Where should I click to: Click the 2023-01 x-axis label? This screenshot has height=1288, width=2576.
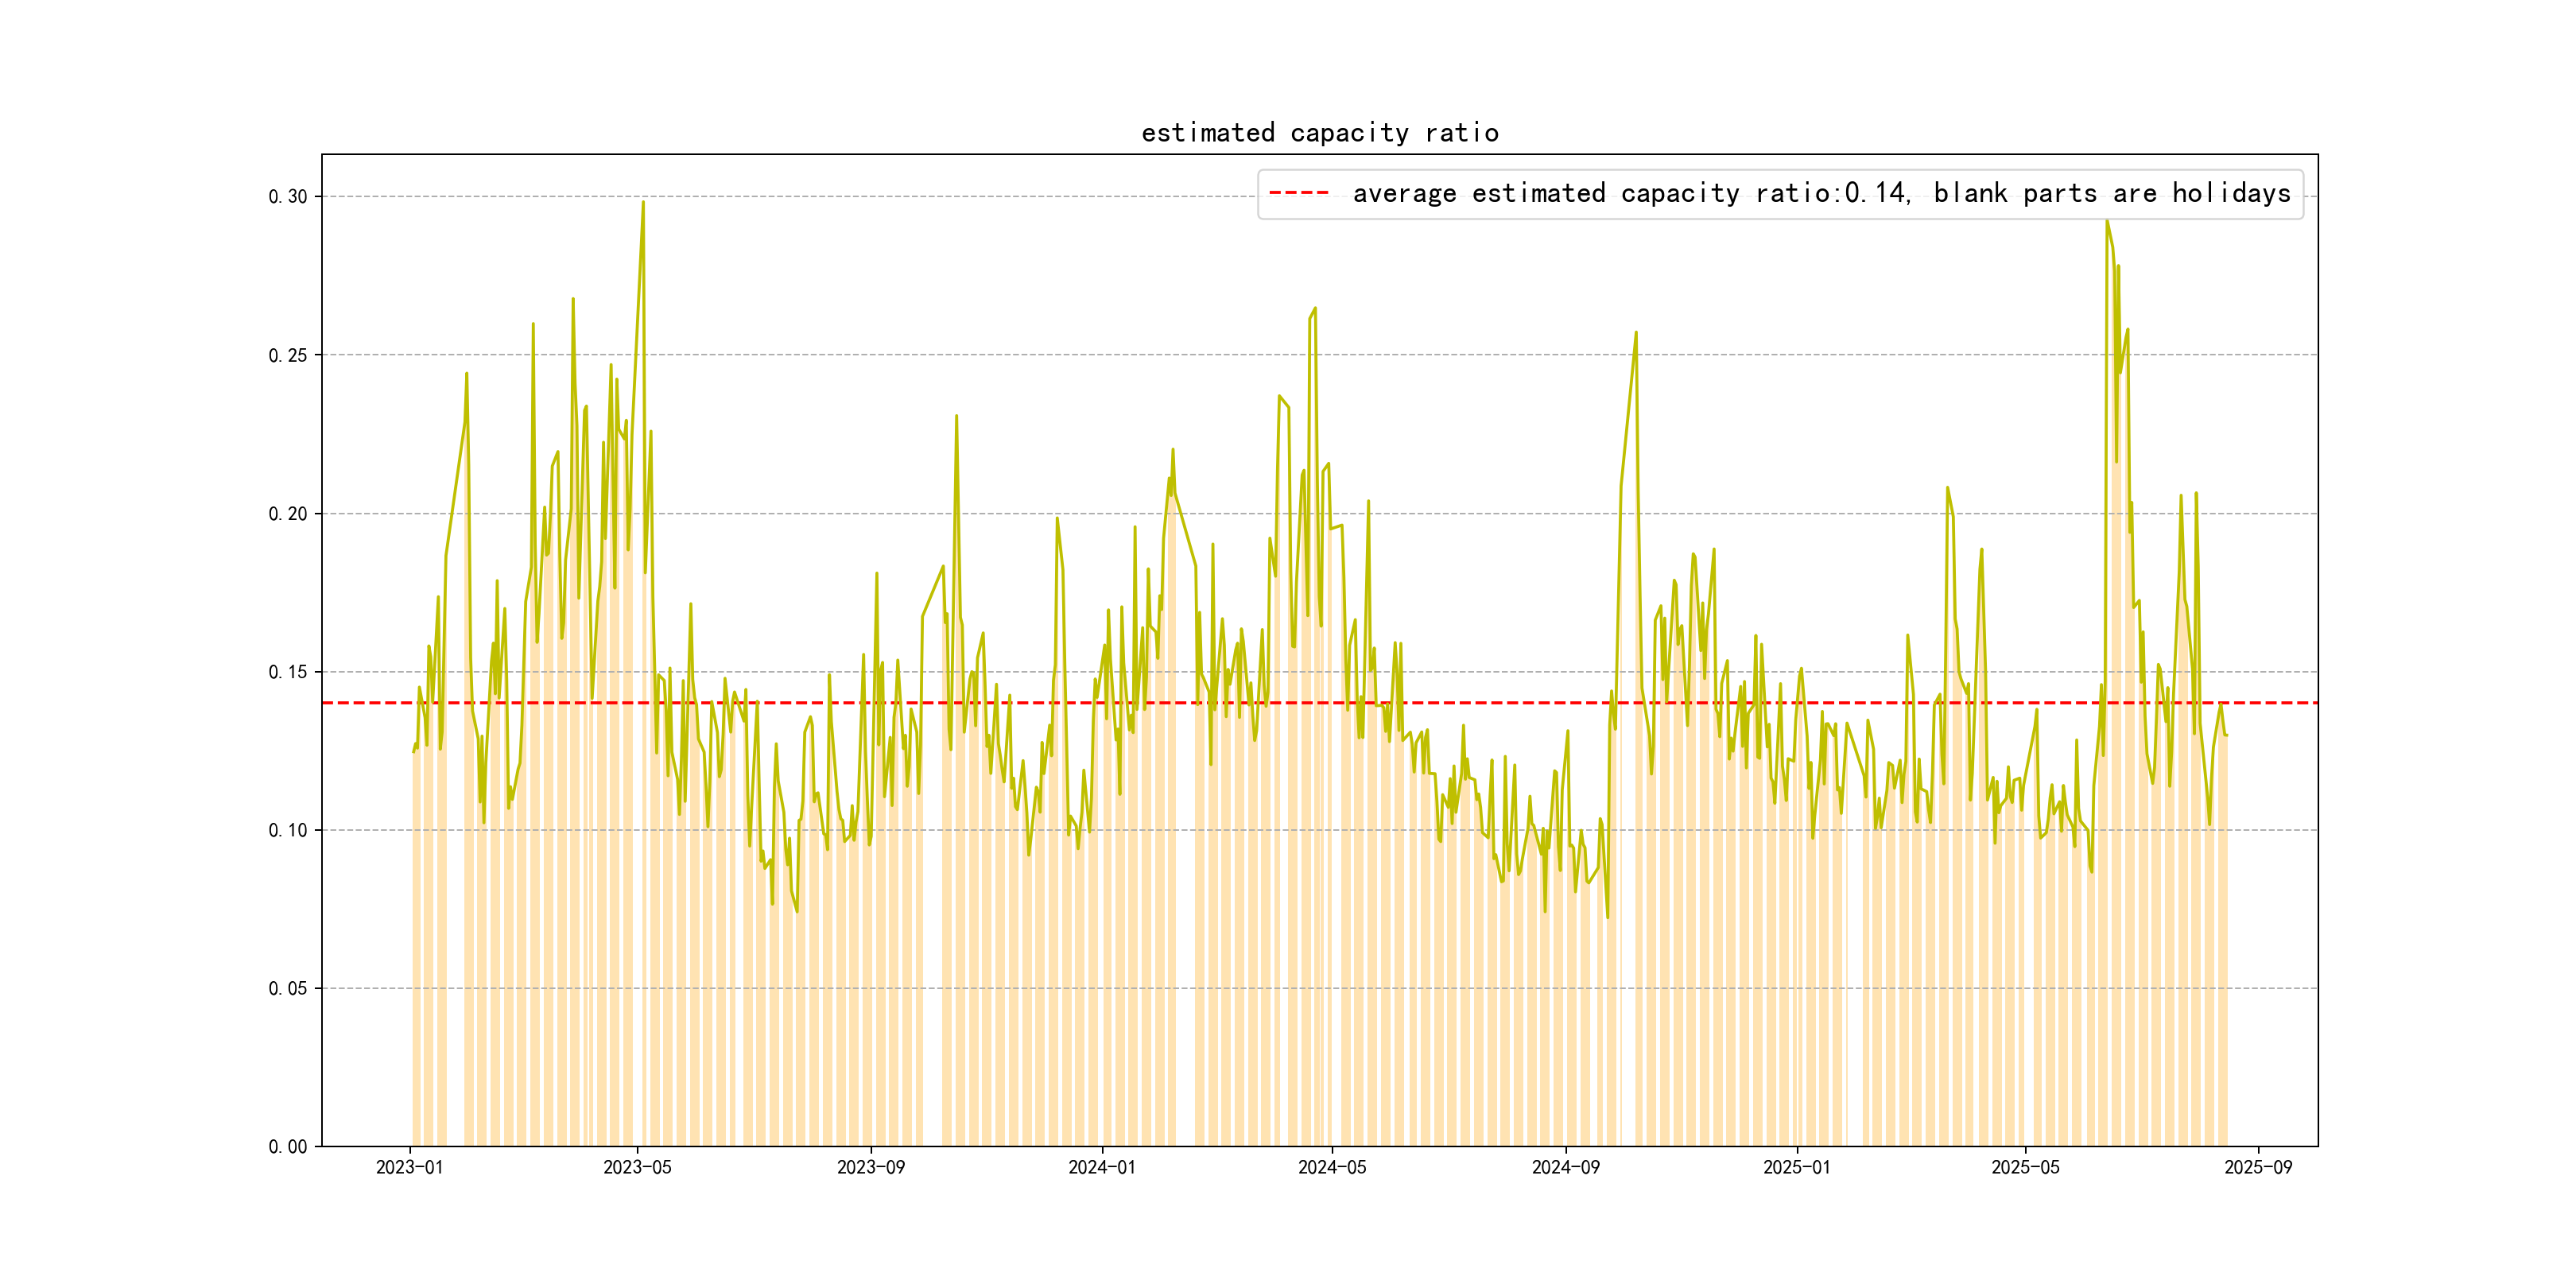pyautogui.click(x=409, y=1167)
